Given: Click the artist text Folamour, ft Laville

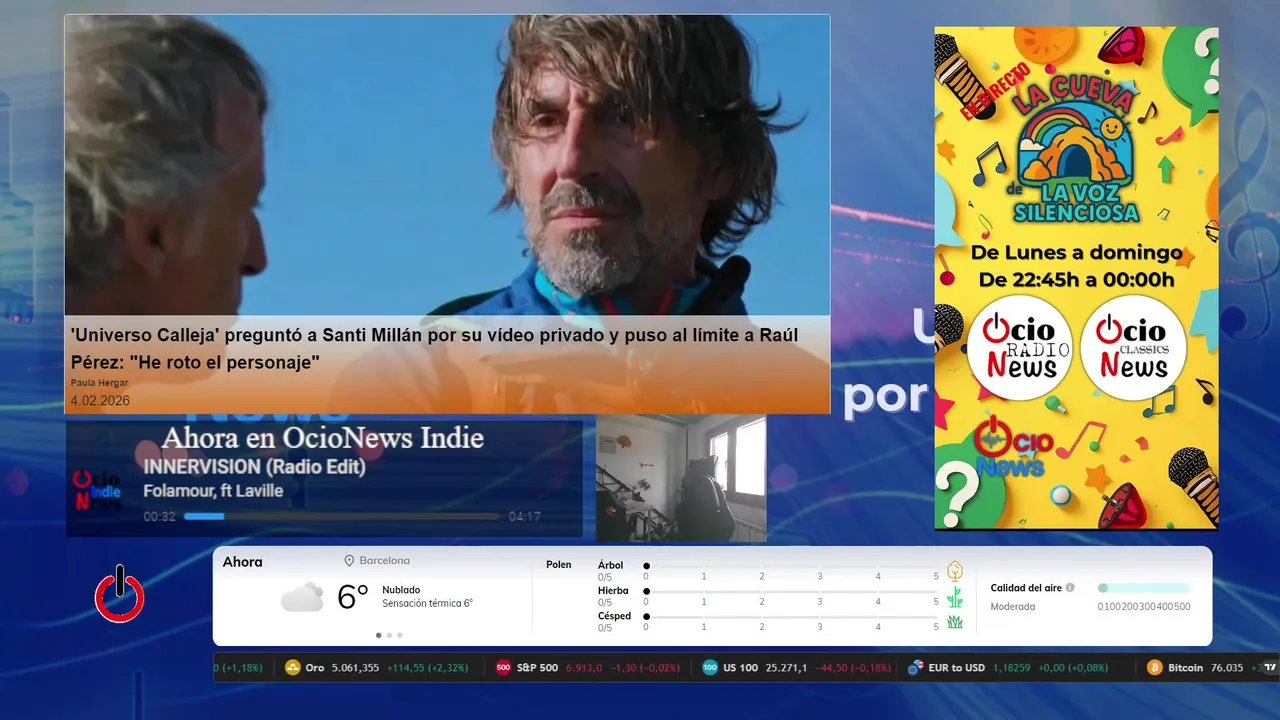Looking at the screenshot, I should click(213, 491).
